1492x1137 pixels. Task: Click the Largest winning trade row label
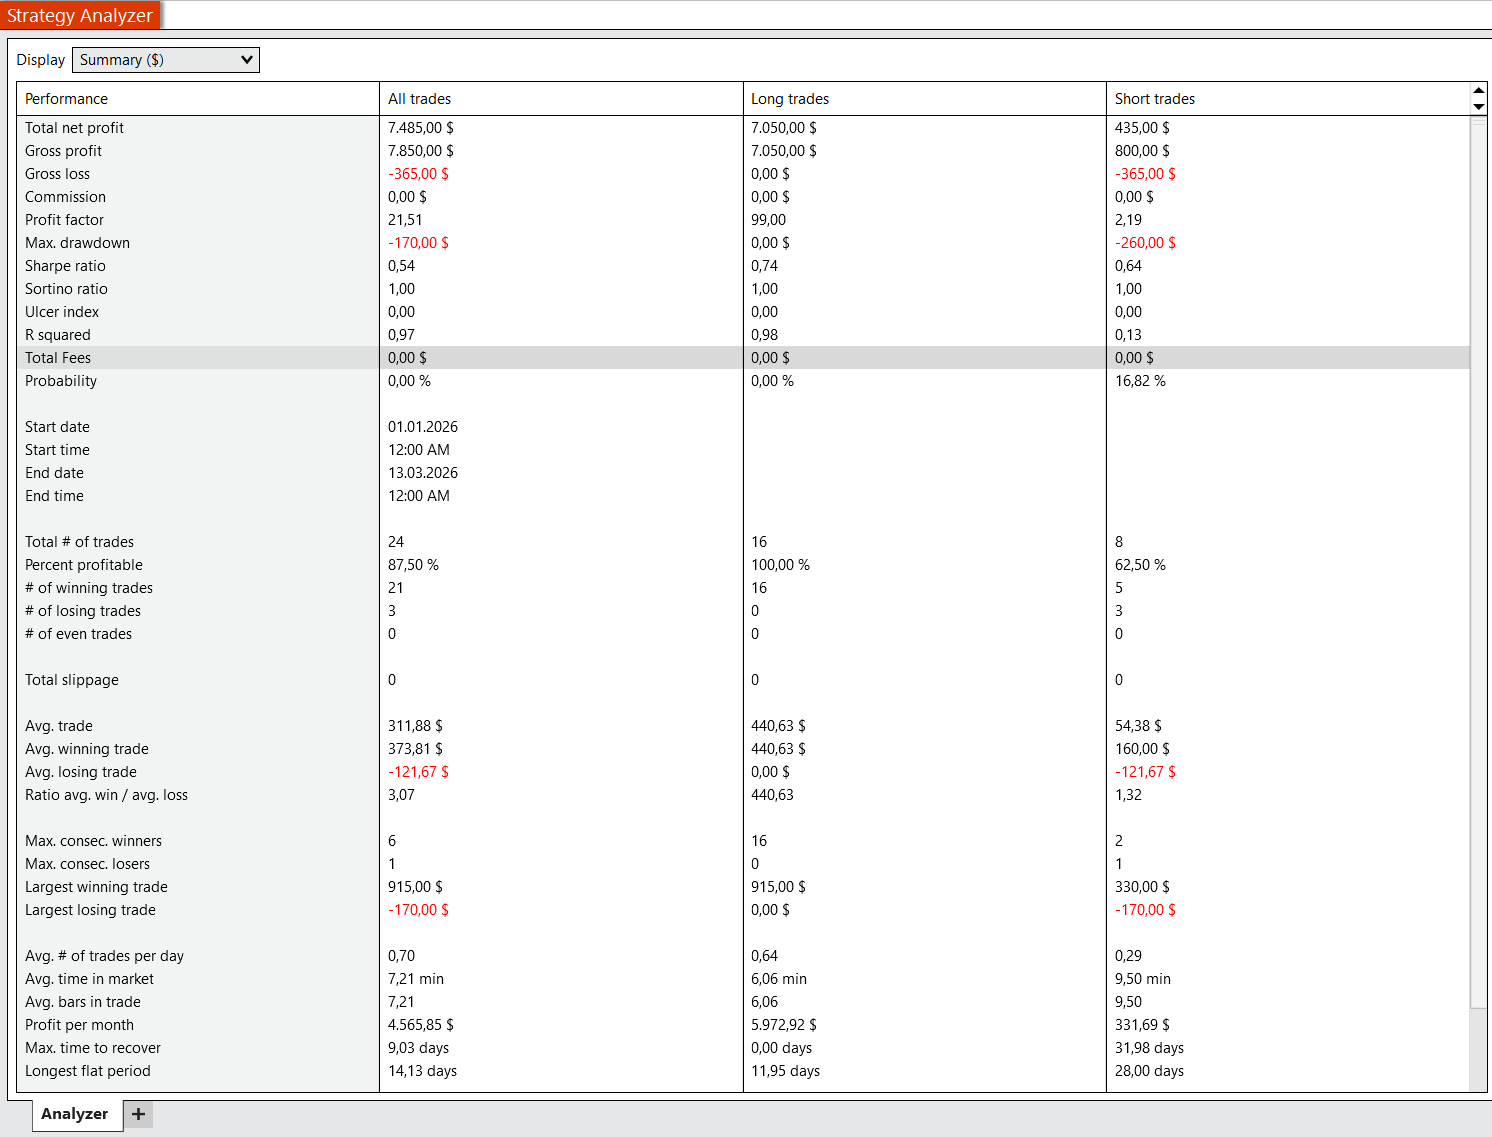(96, 887)
